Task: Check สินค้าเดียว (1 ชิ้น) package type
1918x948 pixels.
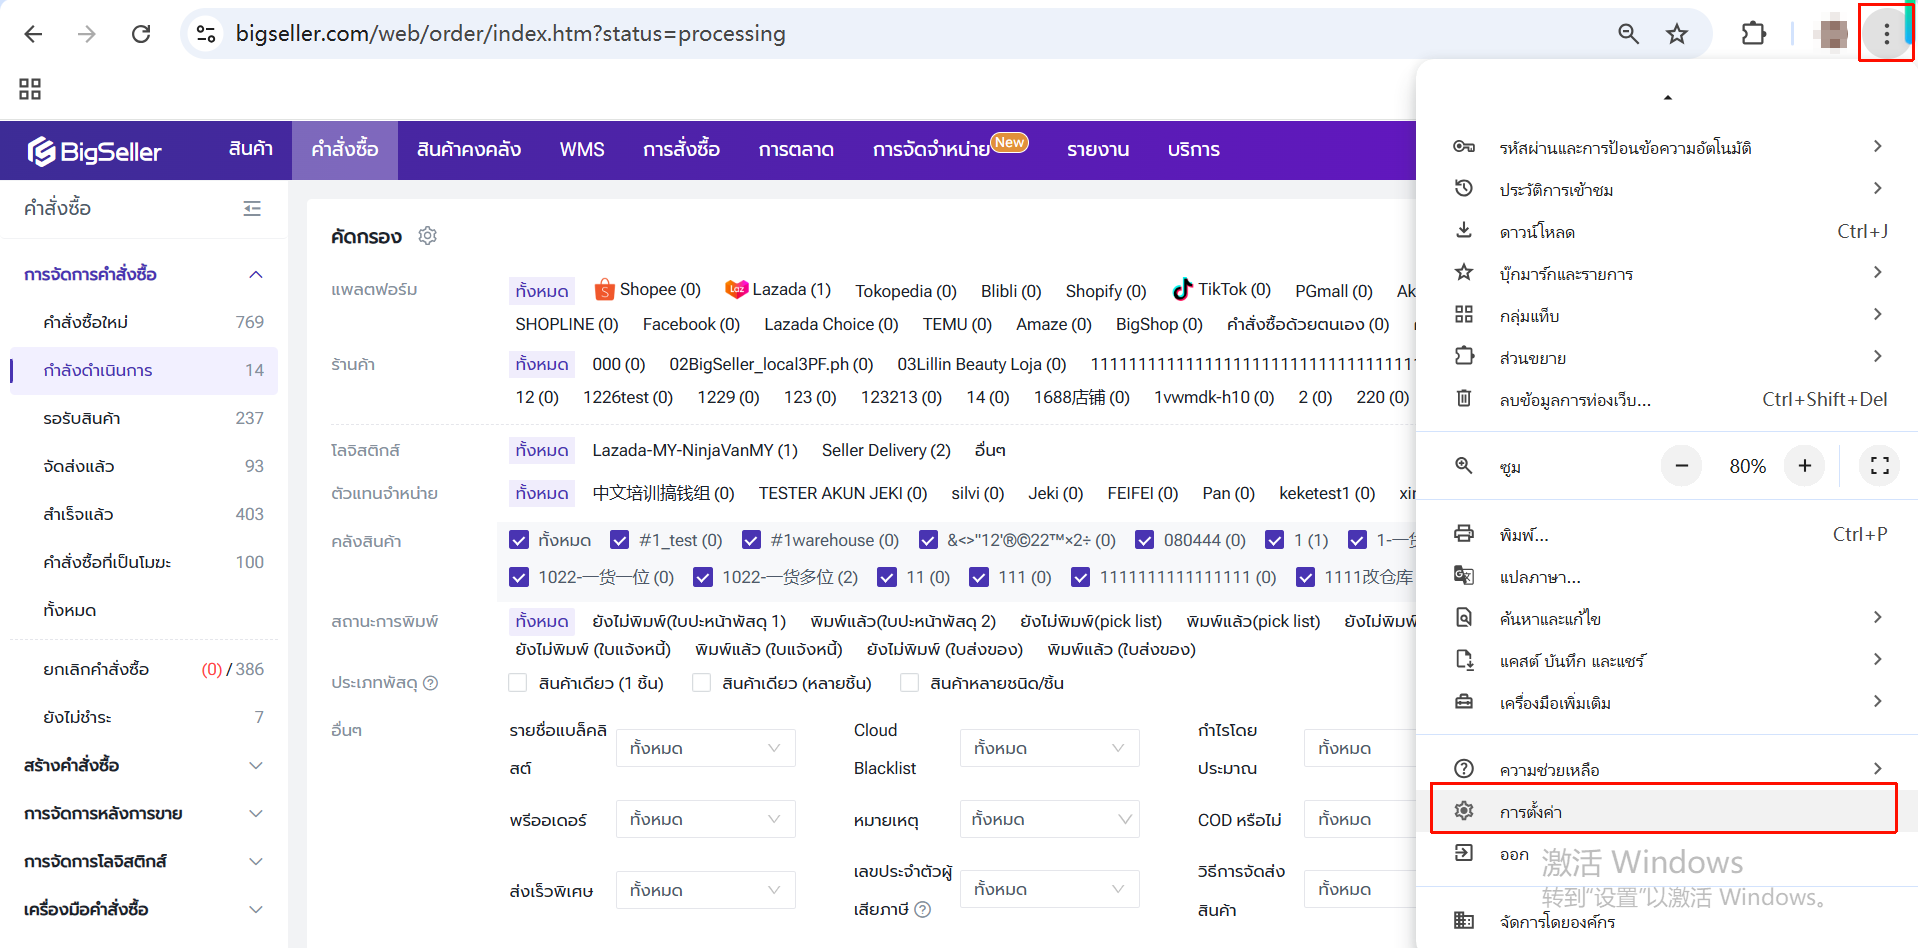Action: [518, 683]
